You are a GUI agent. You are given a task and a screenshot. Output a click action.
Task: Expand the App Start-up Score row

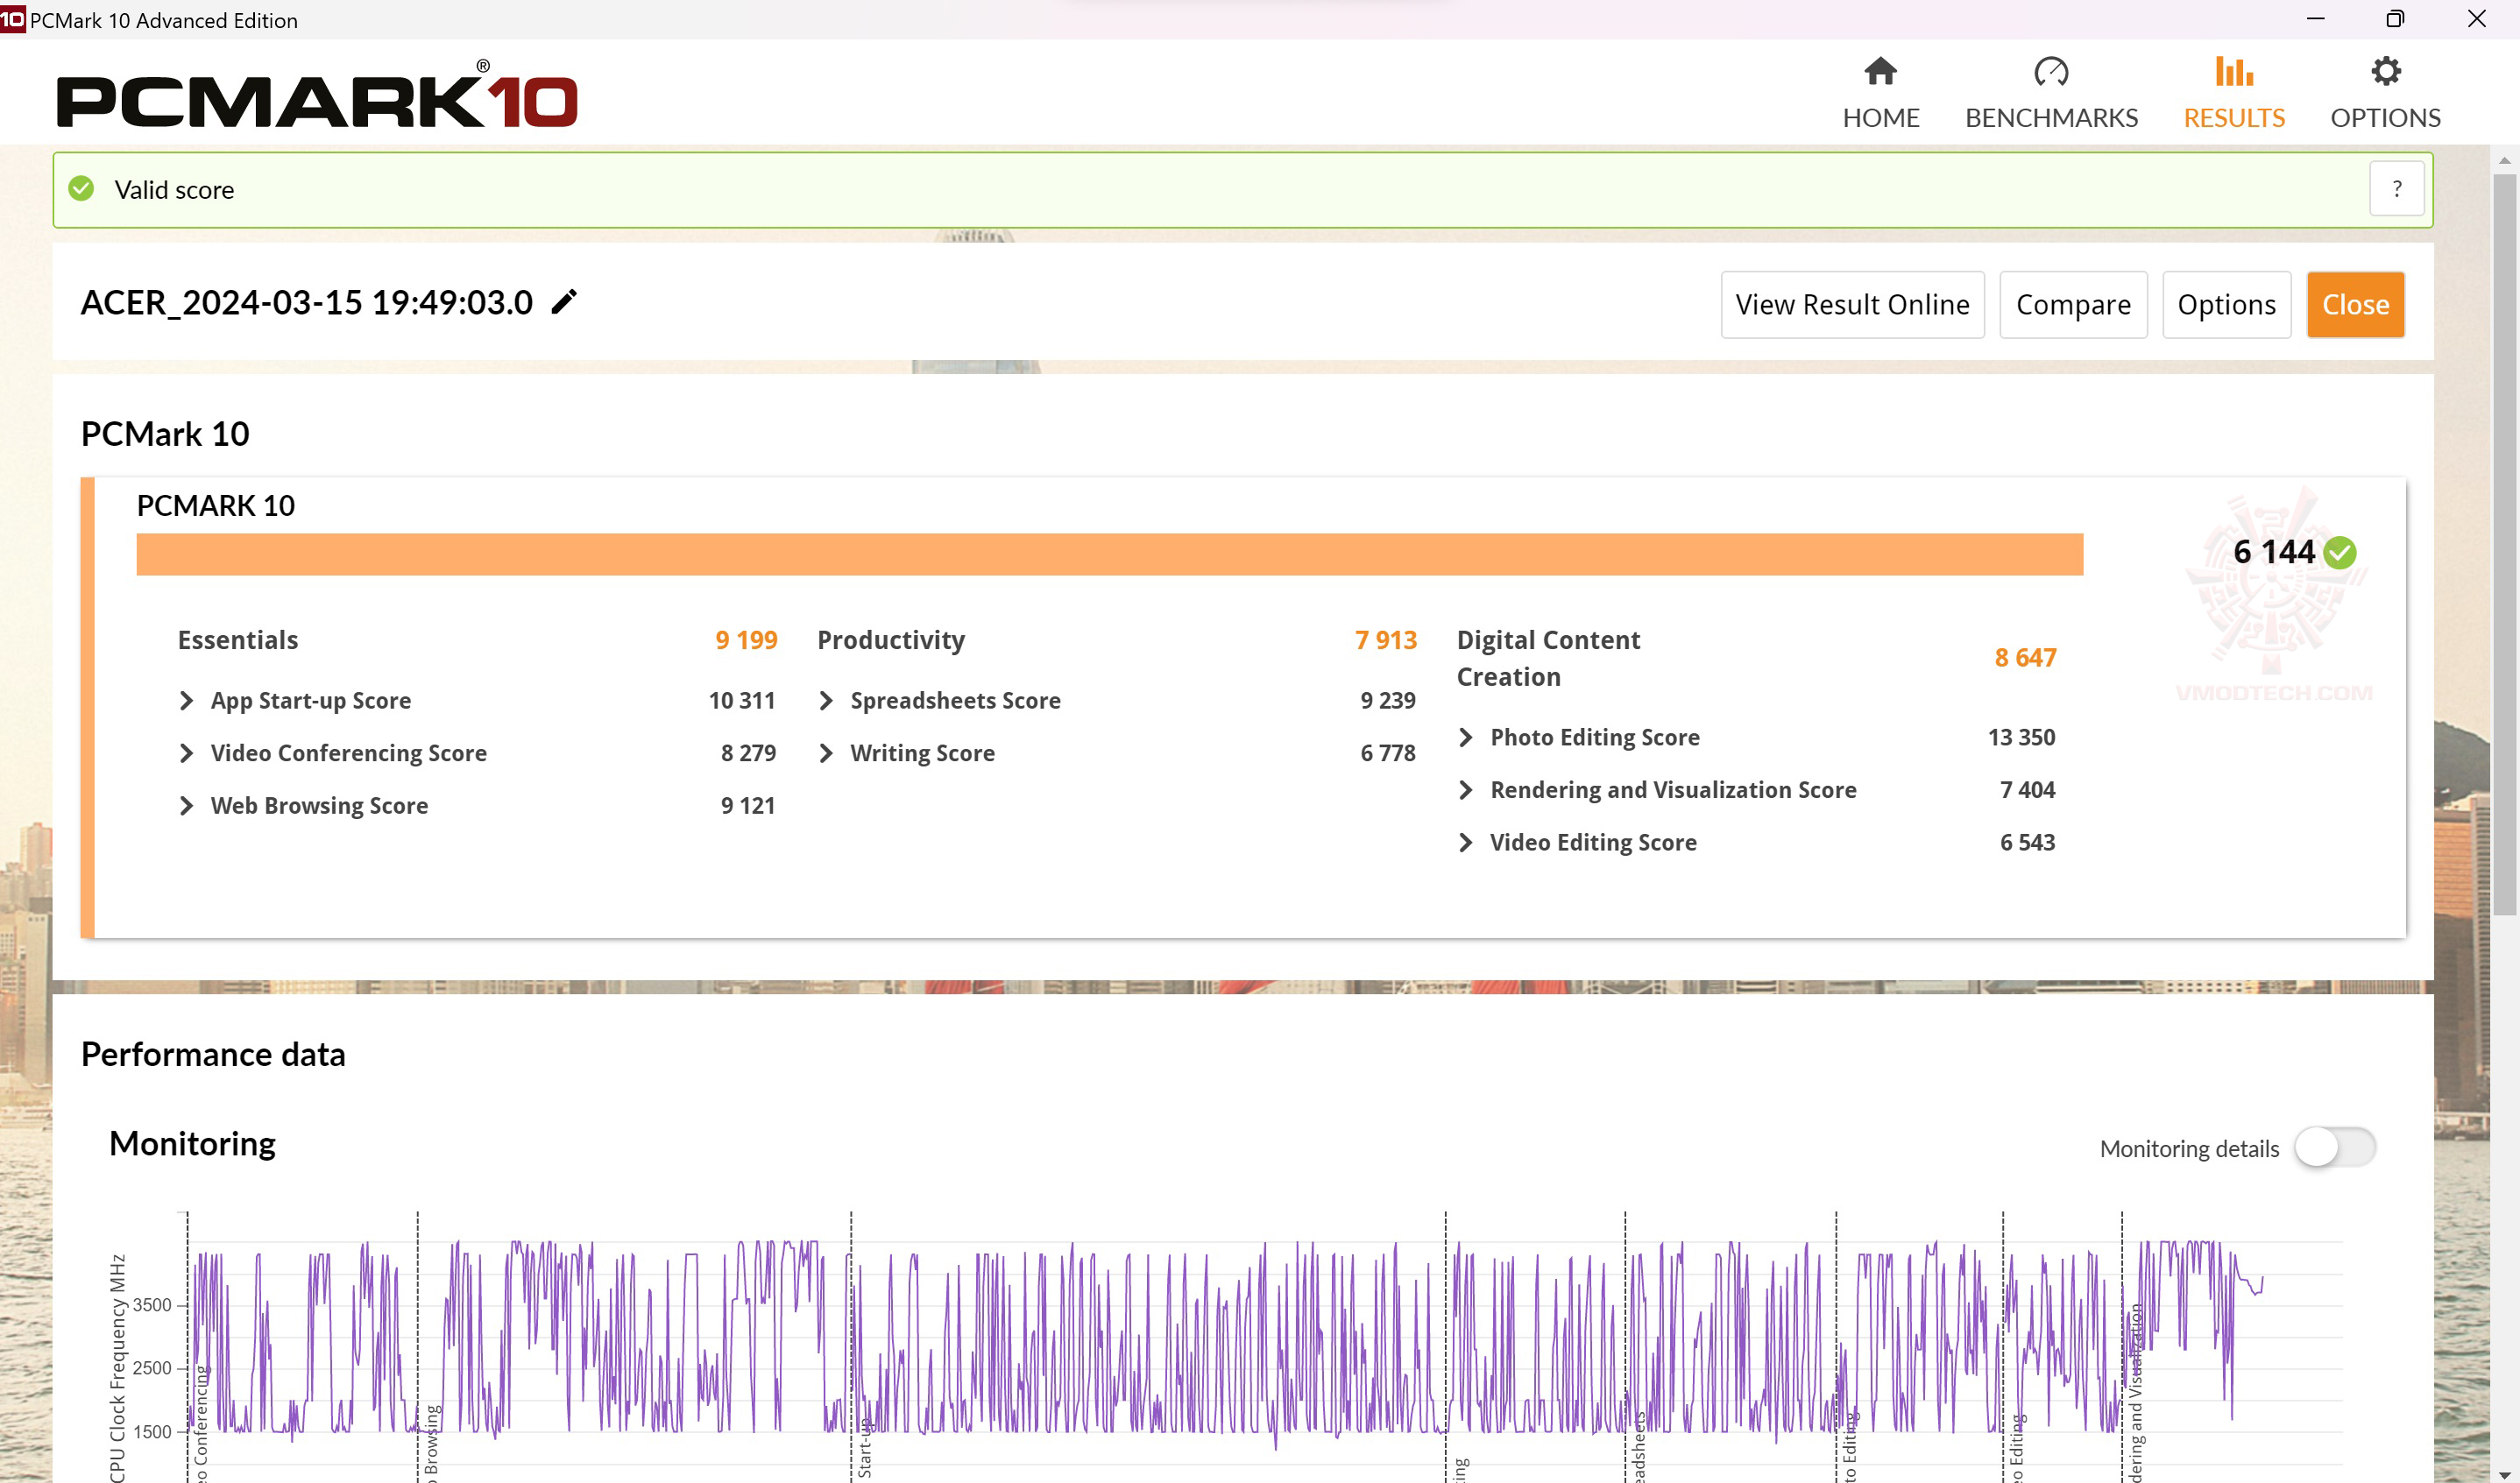[186, 701]
